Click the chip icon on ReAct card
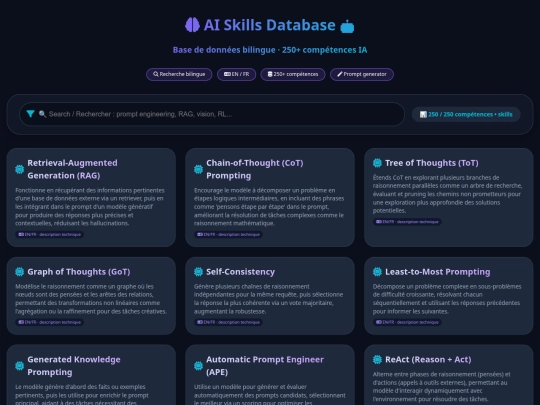 pos(377,360)
